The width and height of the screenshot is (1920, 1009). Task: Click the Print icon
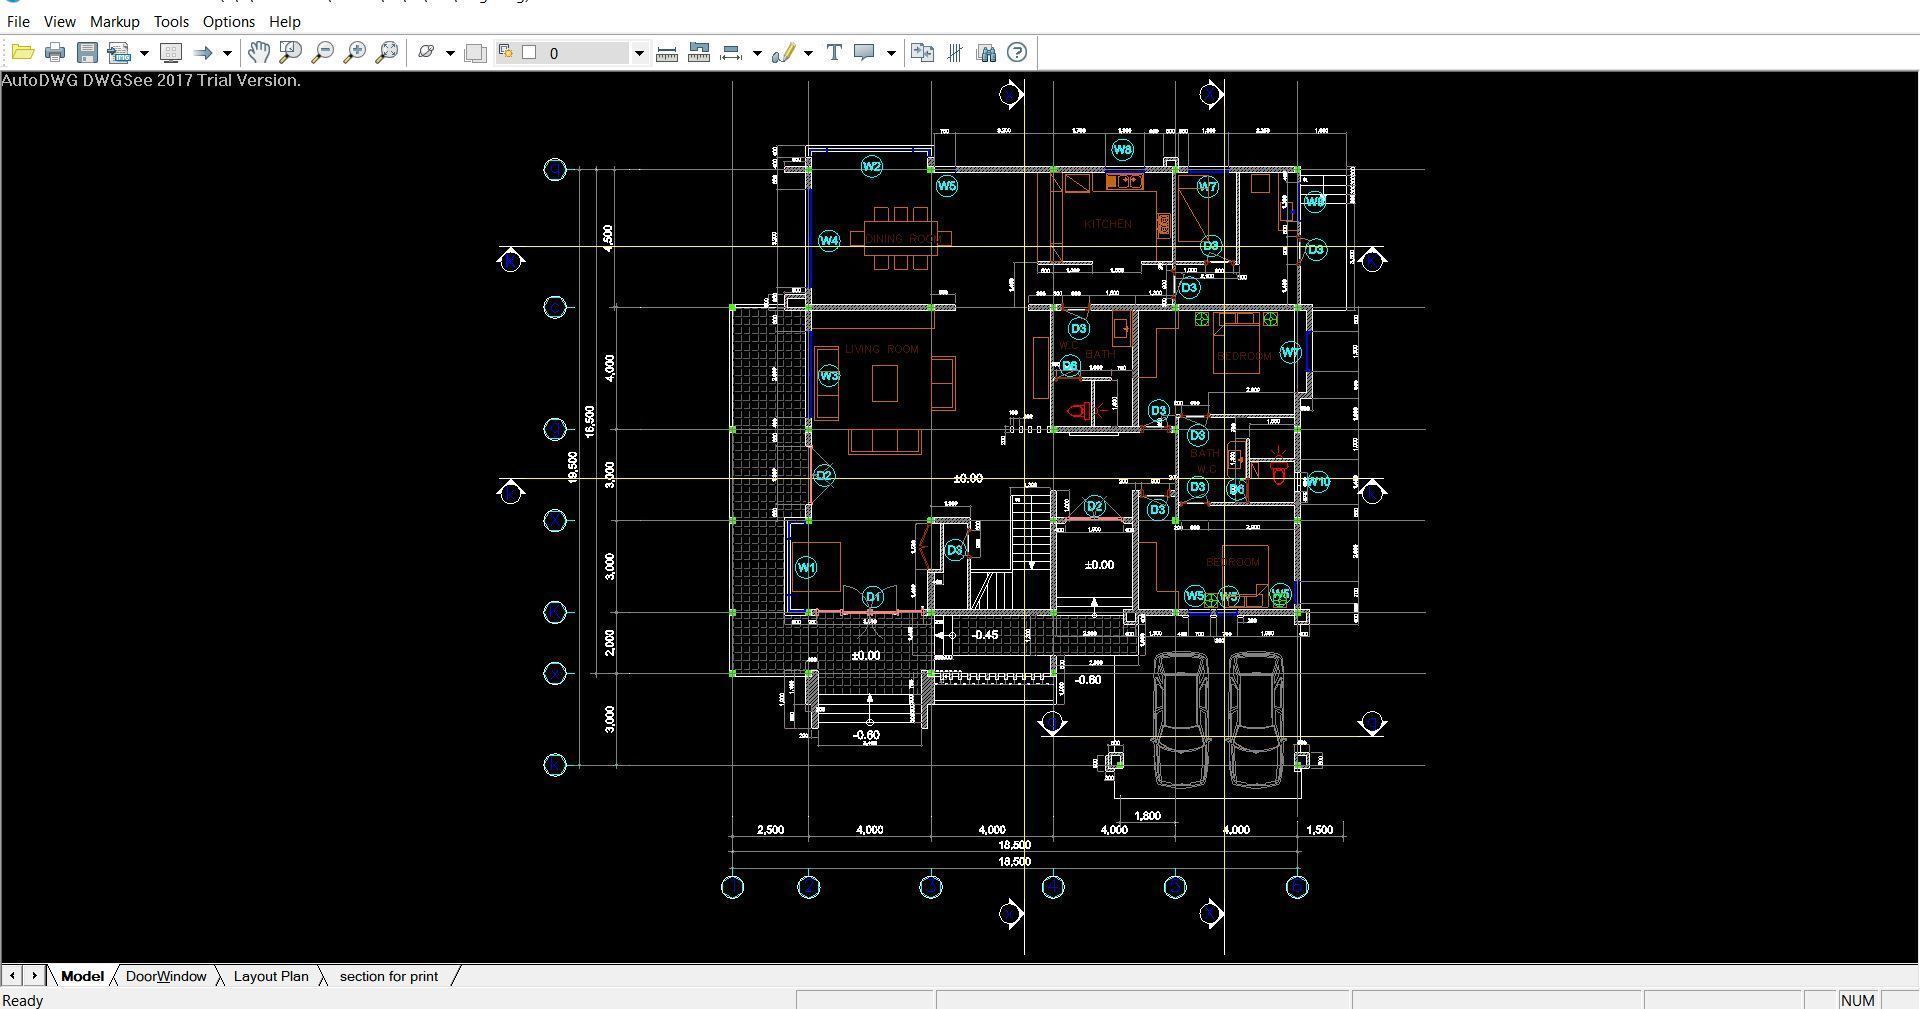click(x=55, y=53)
